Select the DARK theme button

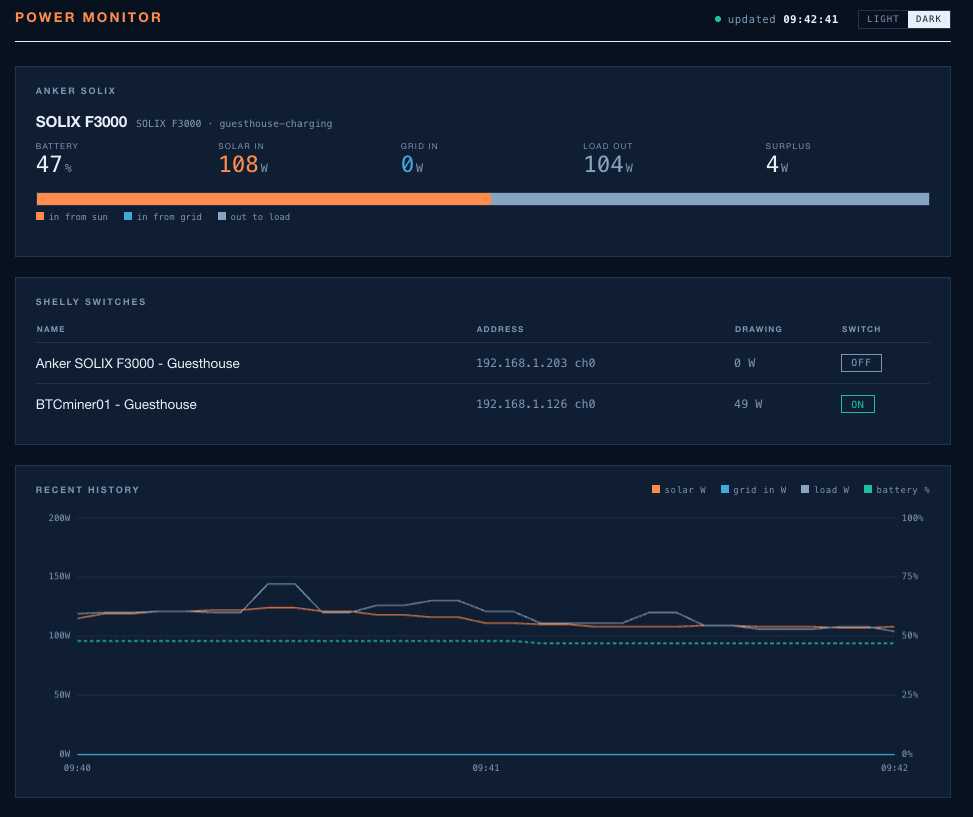(928, 19)
